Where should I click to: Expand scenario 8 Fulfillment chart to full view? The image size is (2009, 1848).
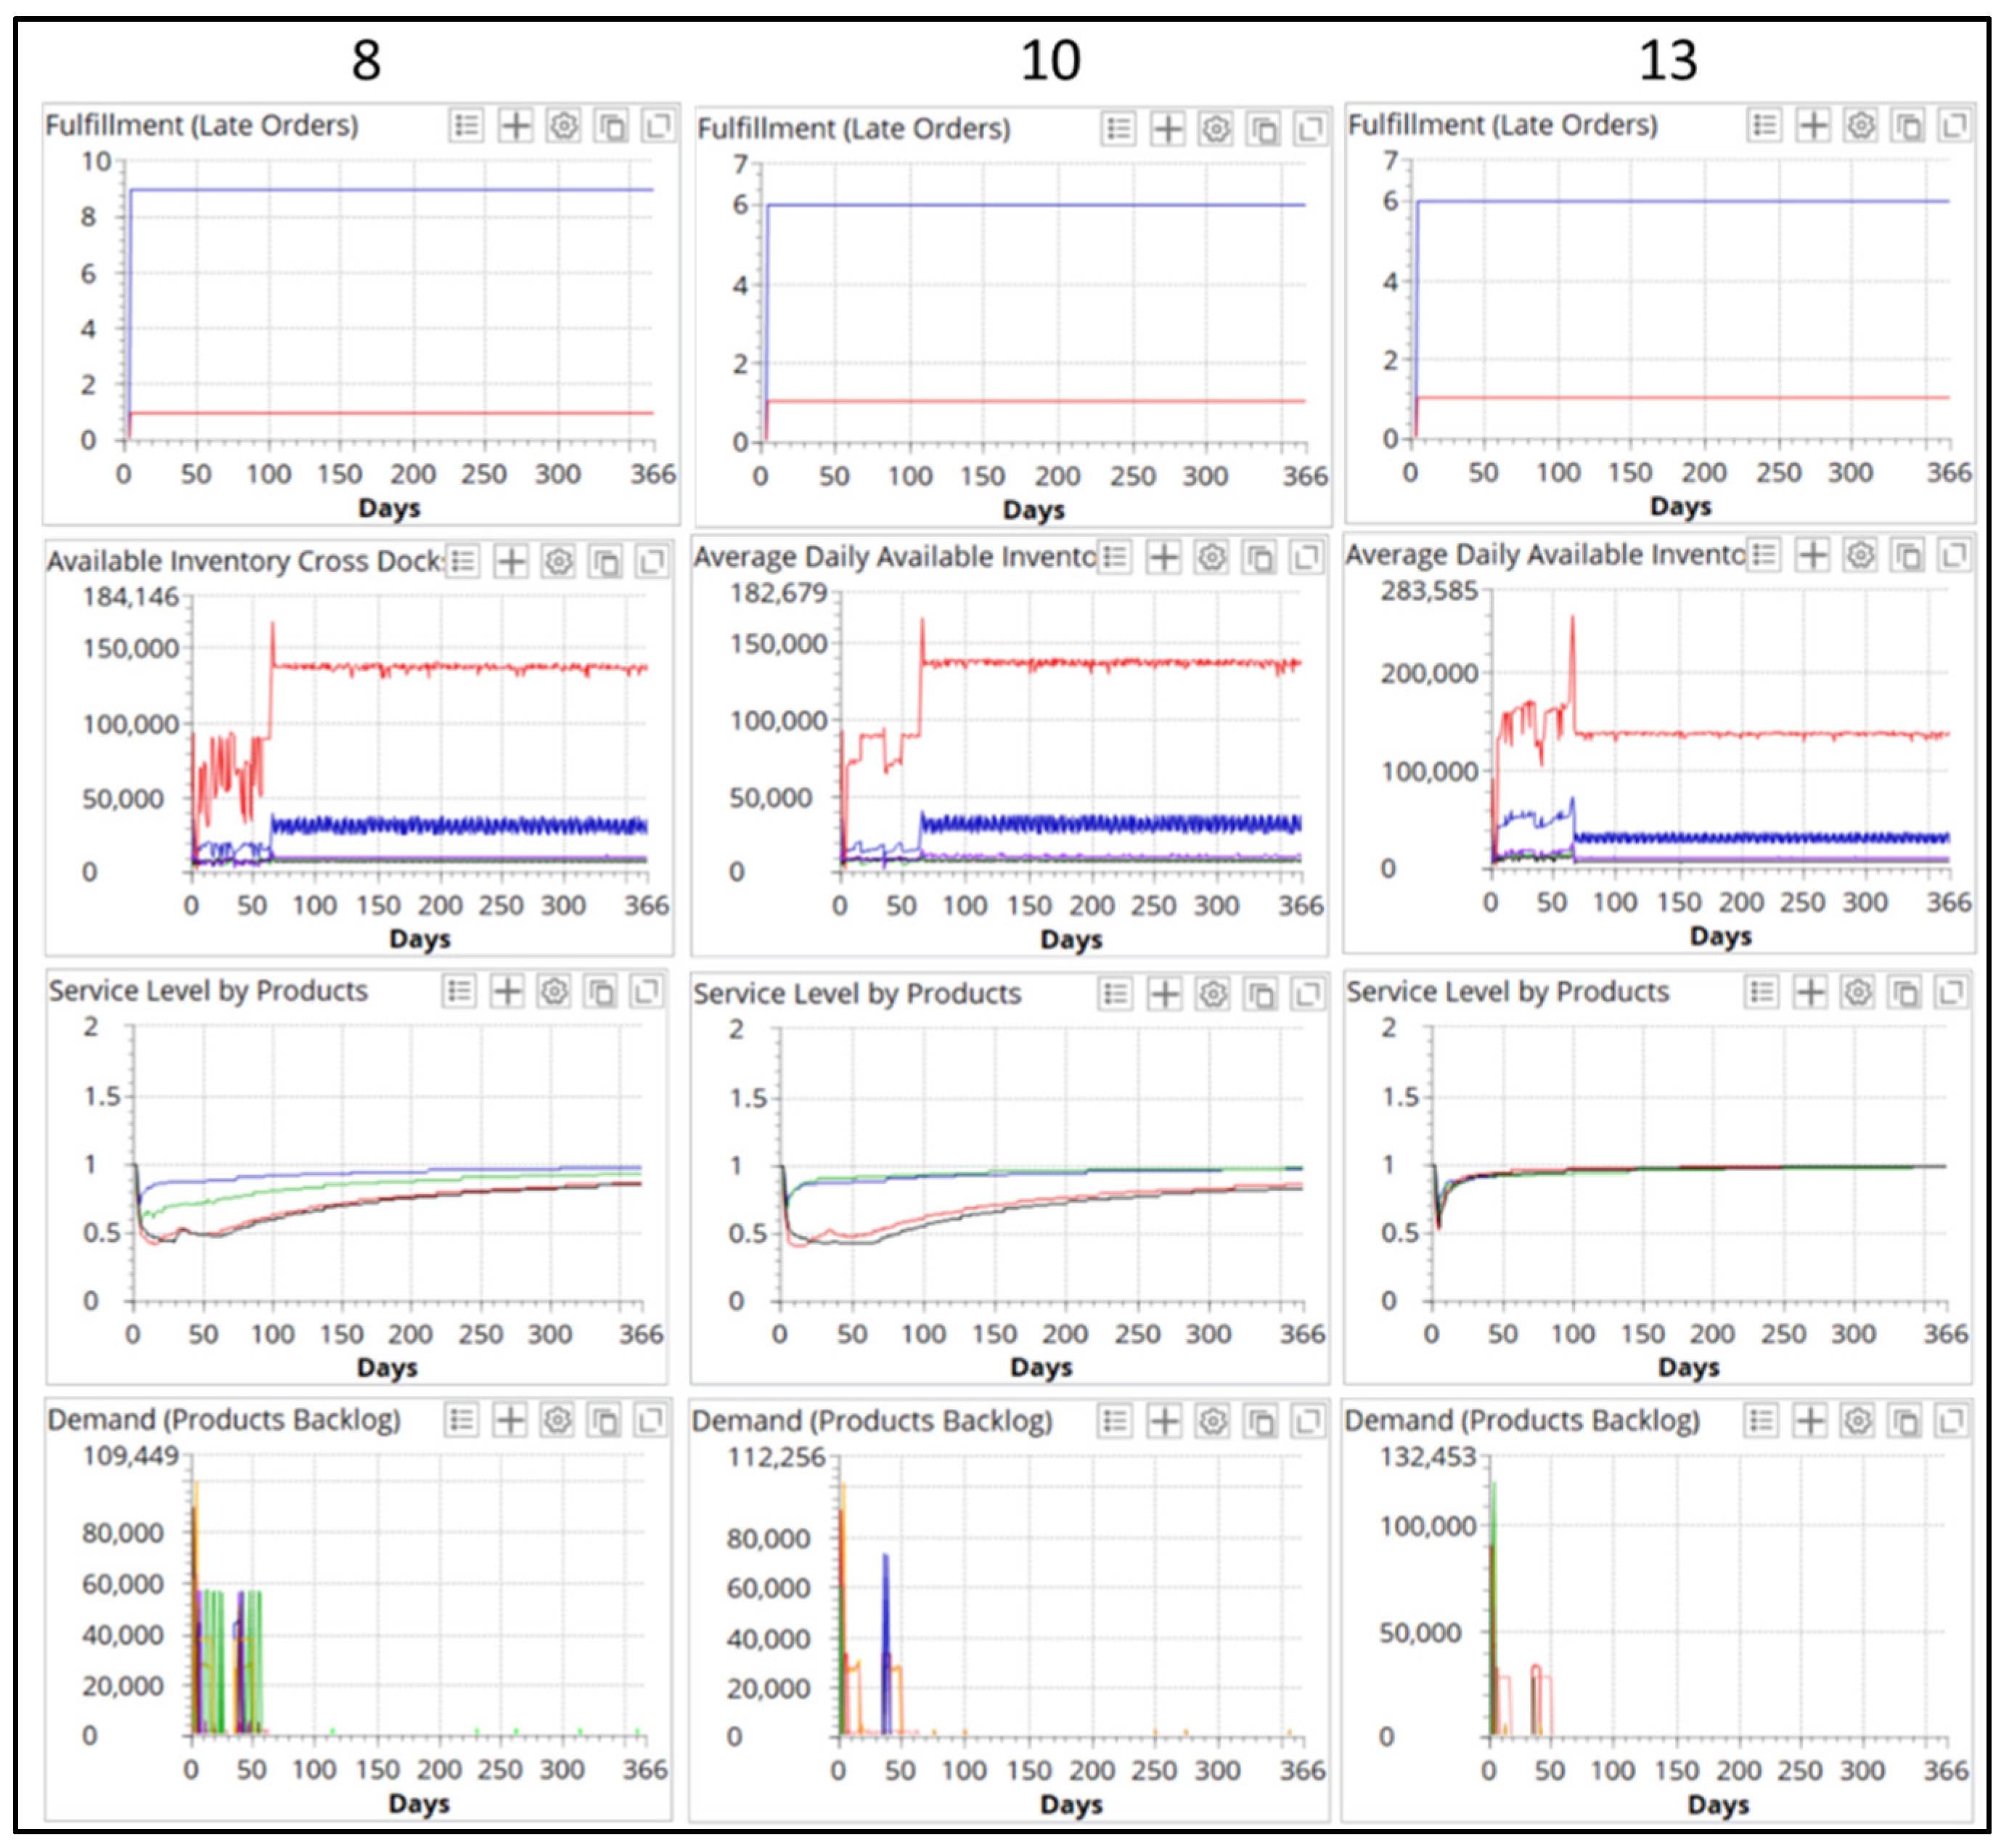657,126
